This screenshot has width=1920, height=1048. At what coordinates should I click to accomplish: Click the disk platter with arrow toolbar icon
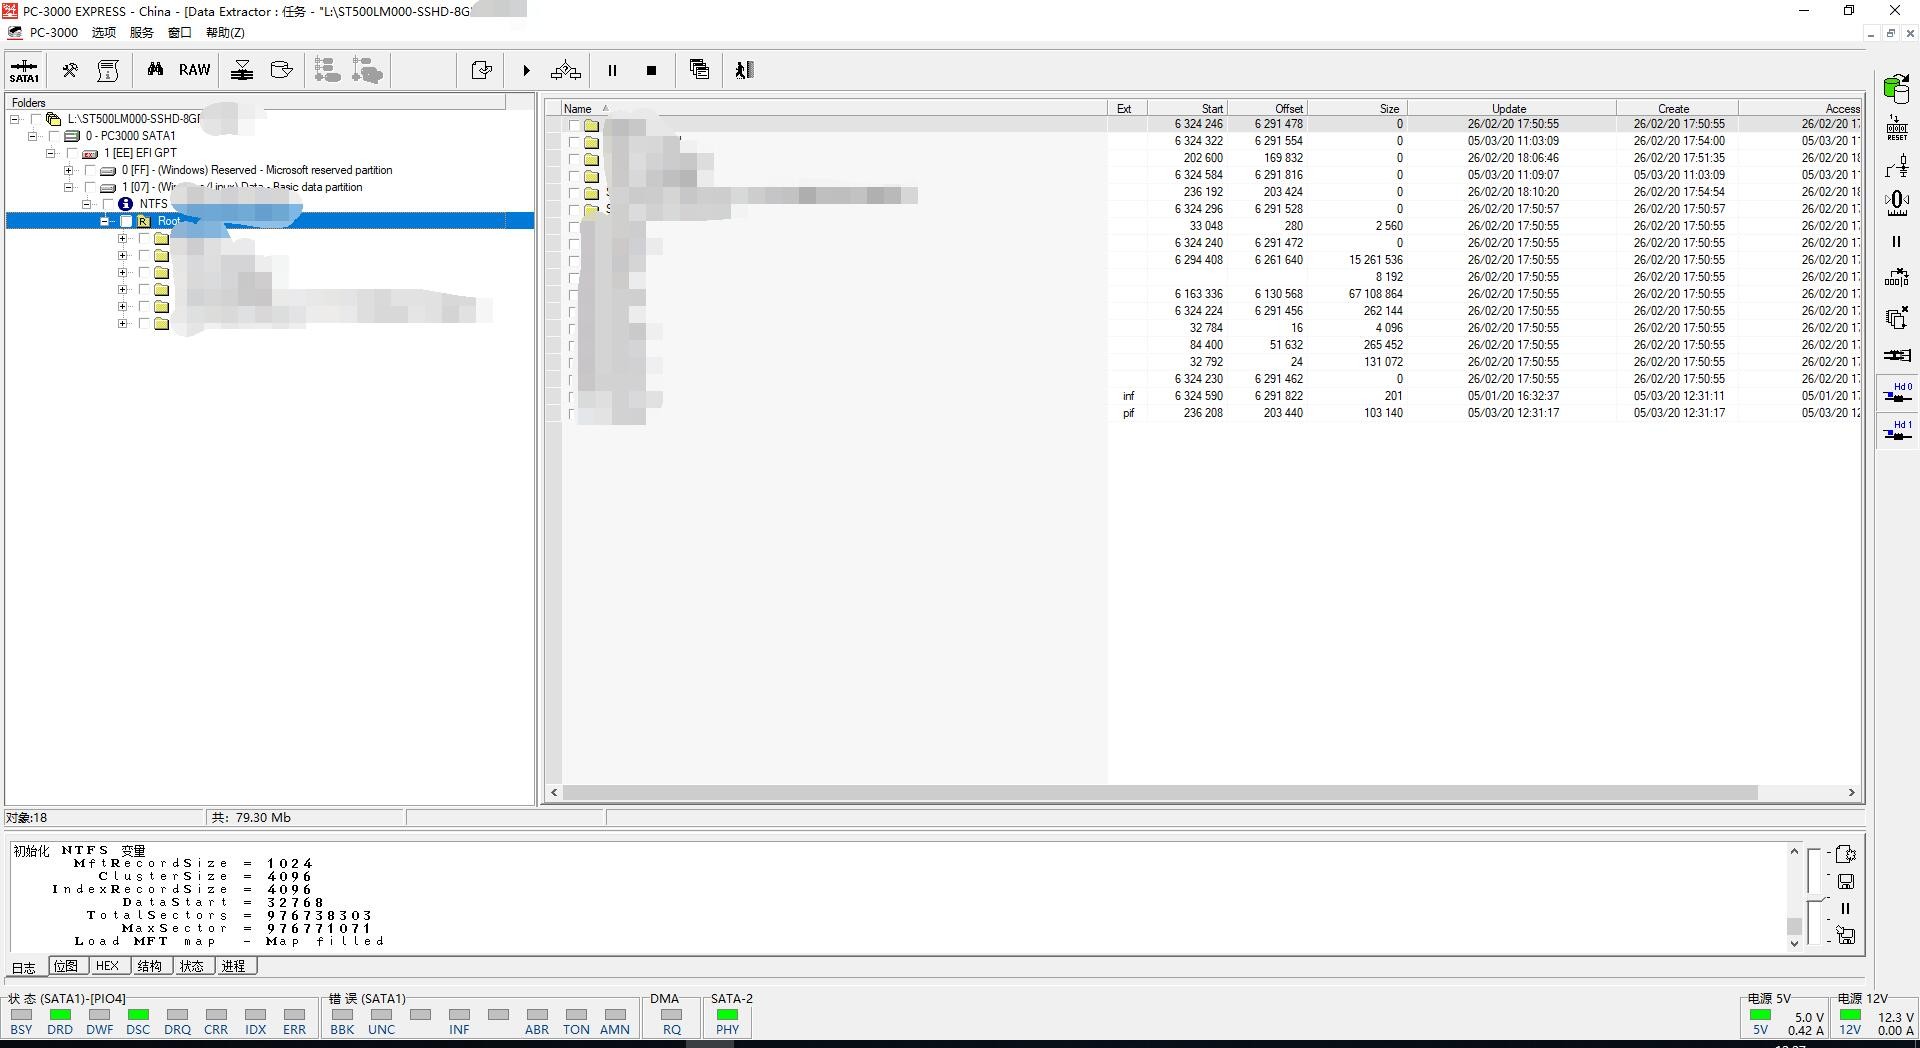point(242,70)
